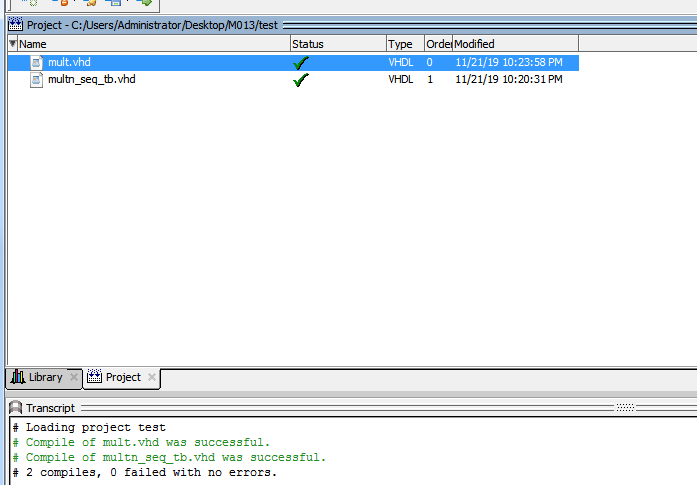Click the VHDL type cell of multn_seq_tb.vhd
This screenshot has width=697, height=485.
(401, 79)
